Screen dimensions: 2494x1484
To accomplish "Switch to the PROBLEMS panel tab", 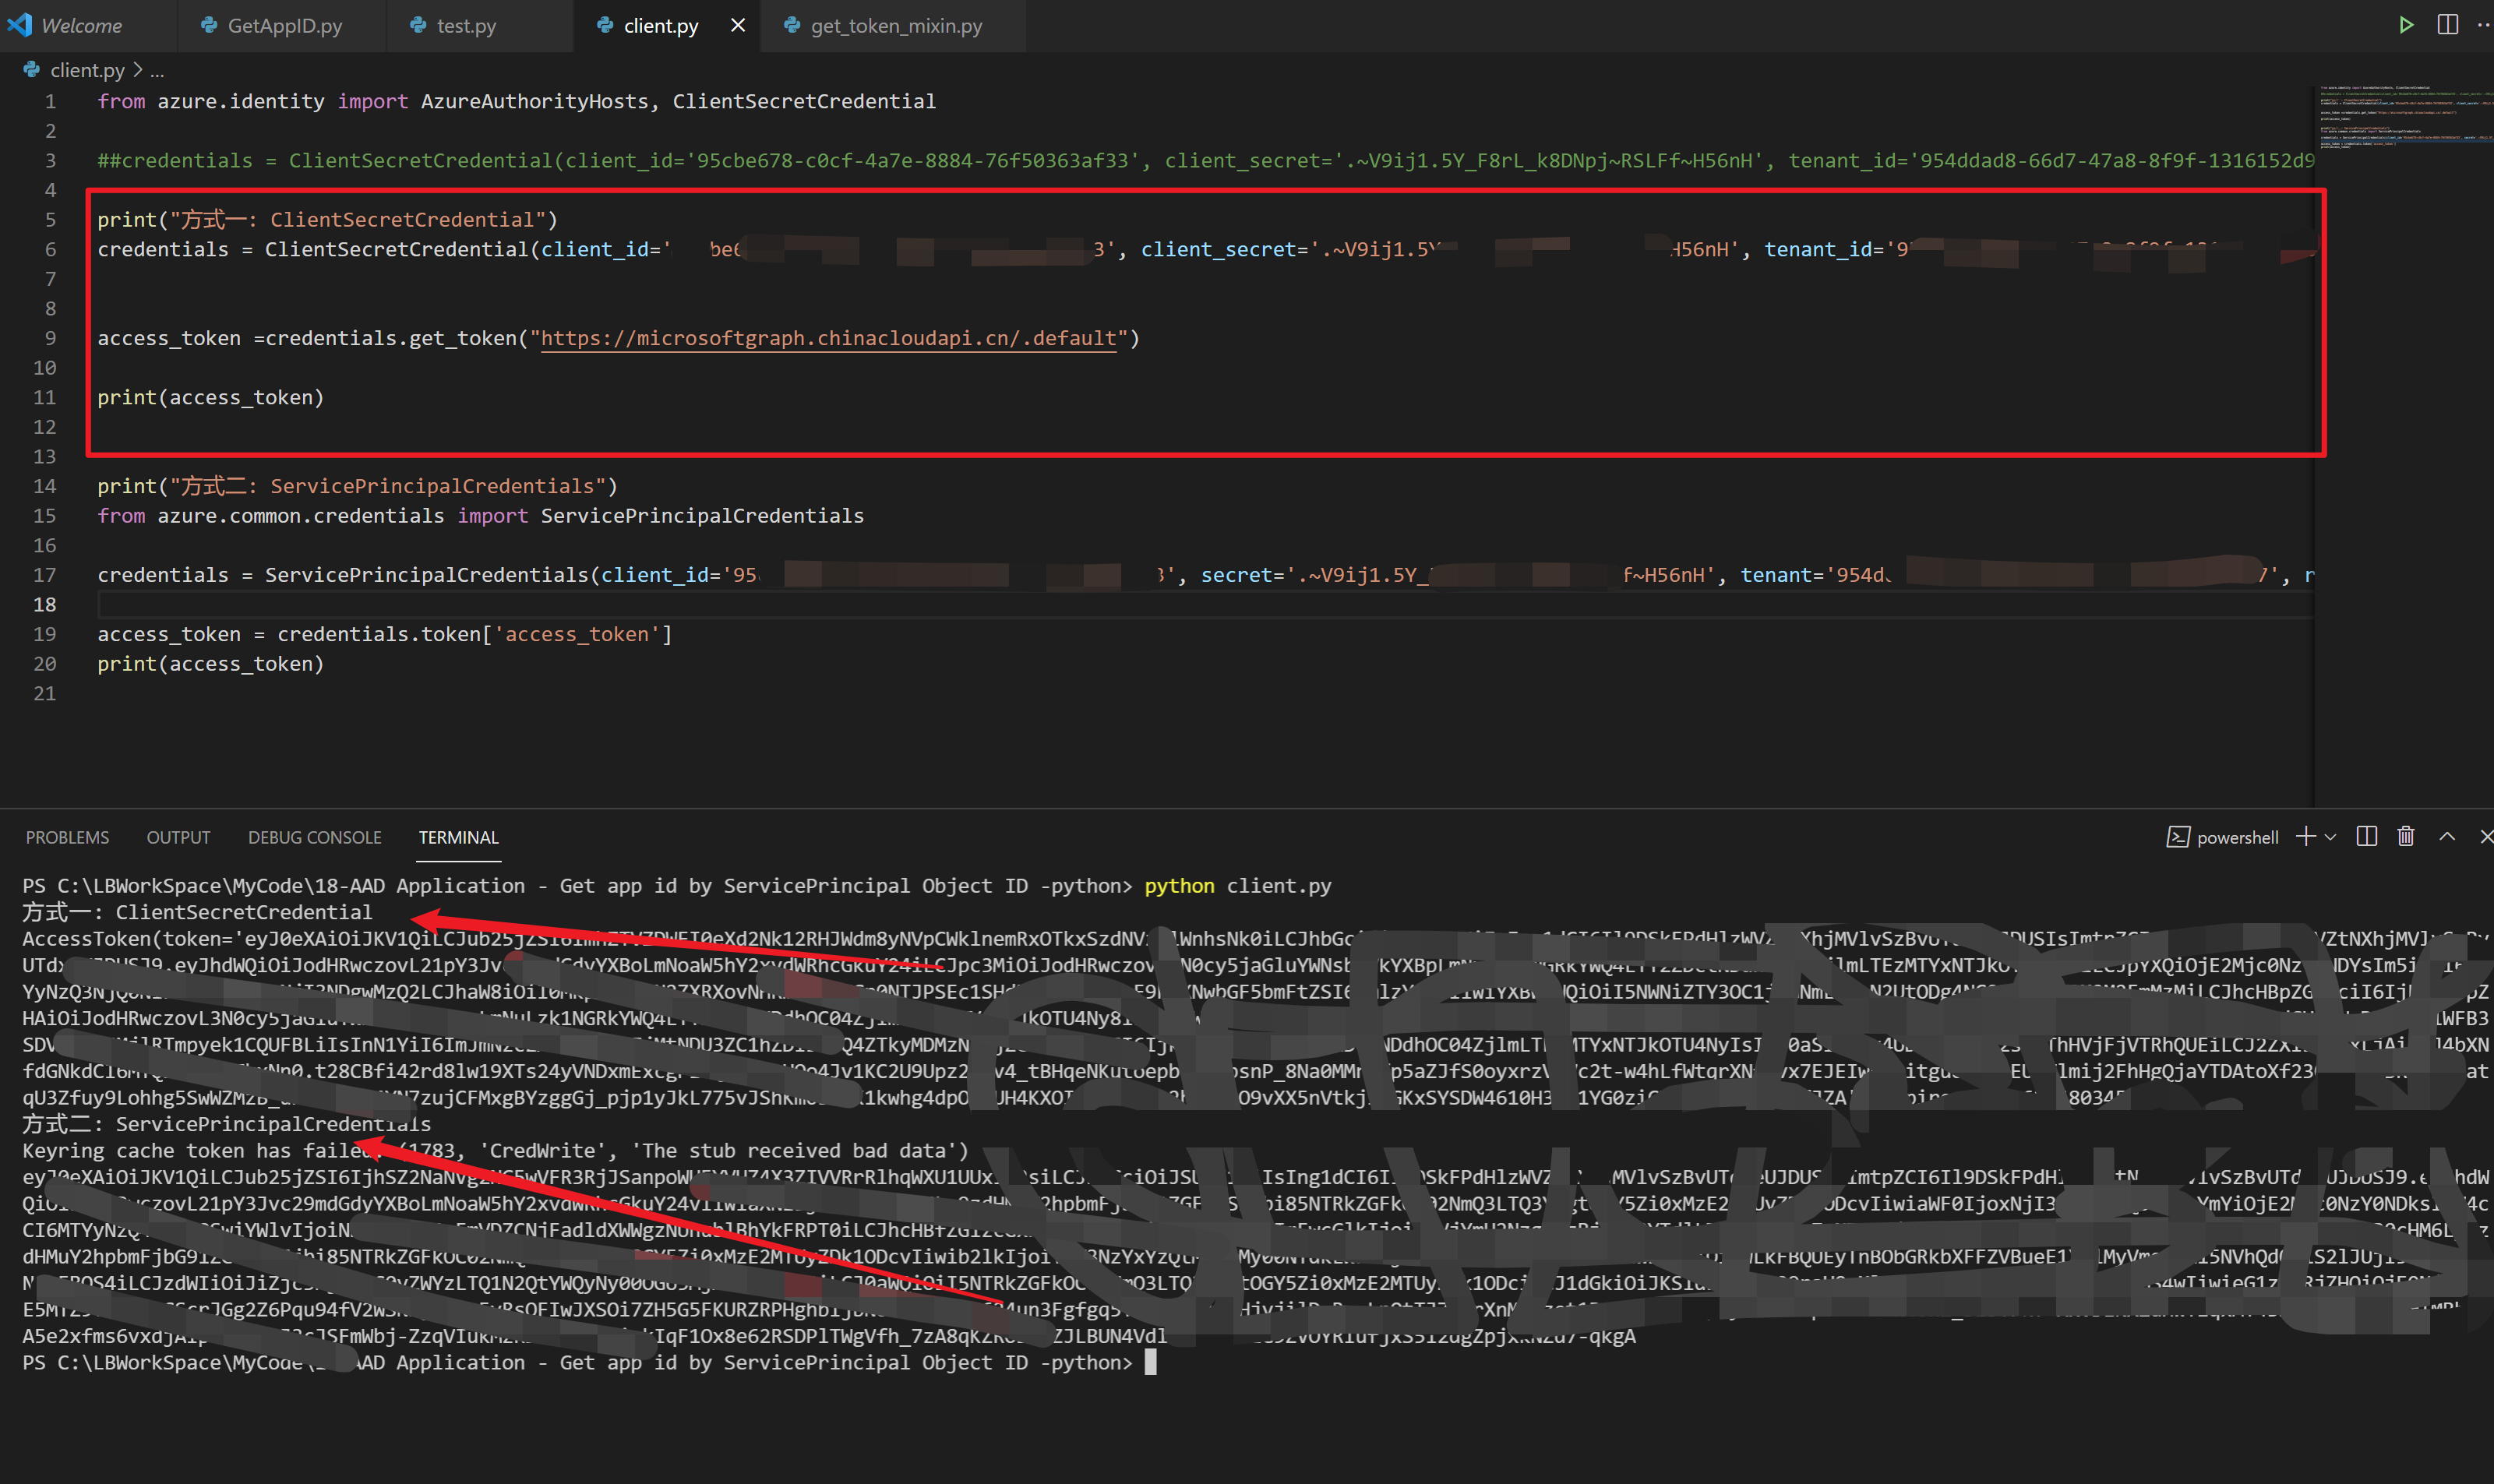I will (67, 837).
